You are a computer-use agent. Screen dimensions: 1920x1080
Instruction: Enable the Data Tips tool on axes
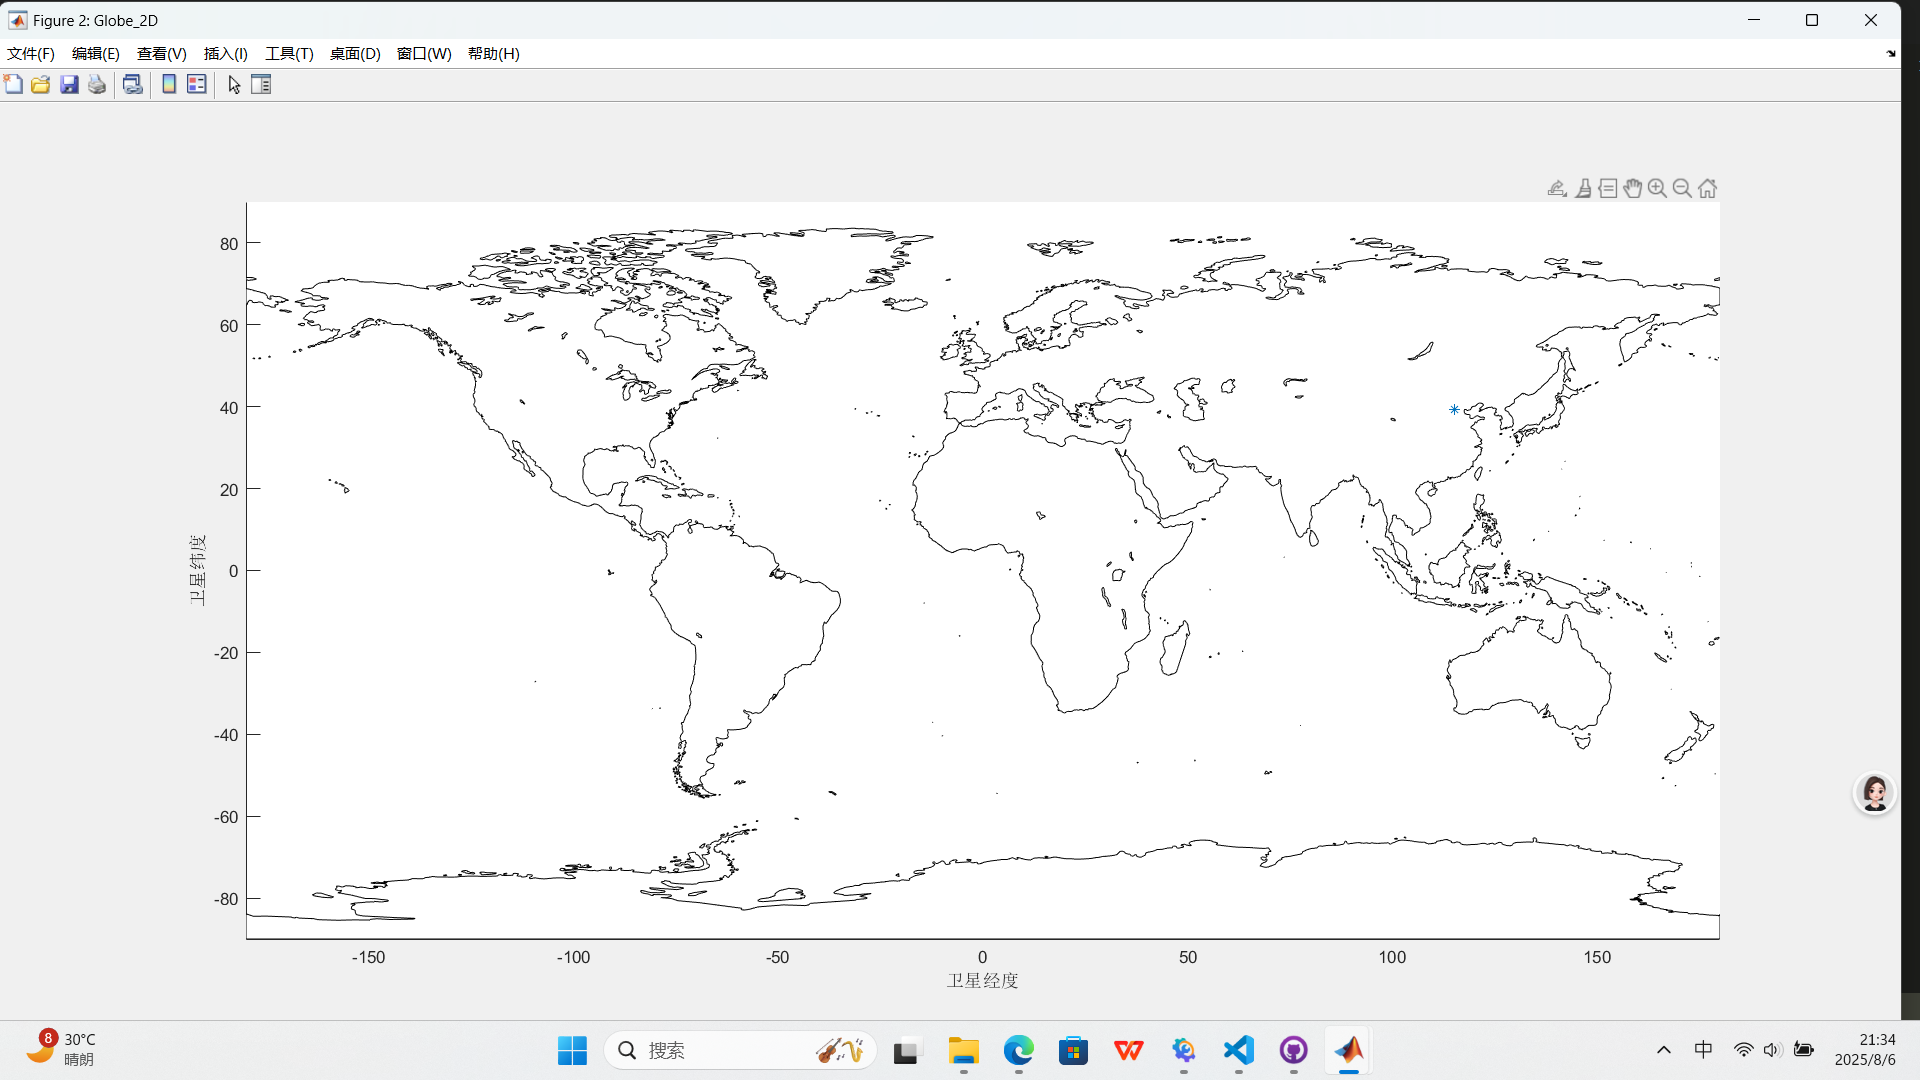click(1608, 188)
